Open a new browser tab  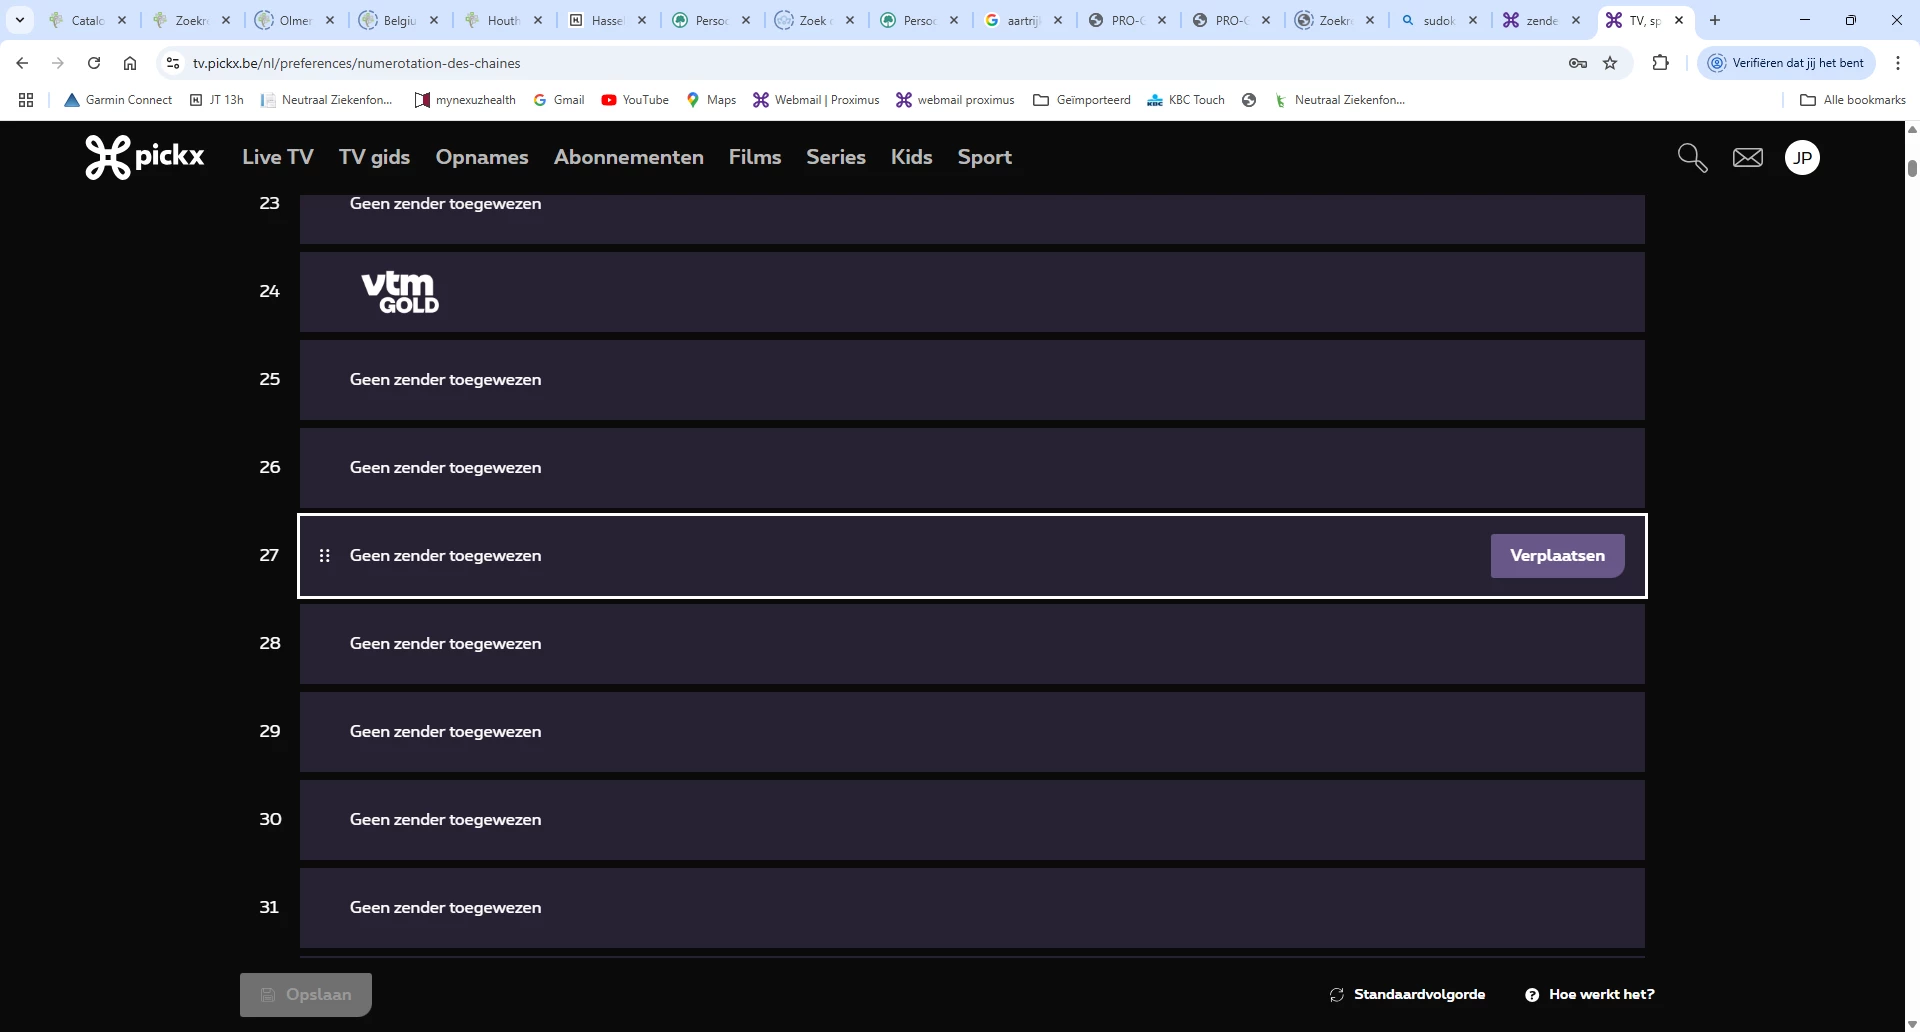(1715, 20)
